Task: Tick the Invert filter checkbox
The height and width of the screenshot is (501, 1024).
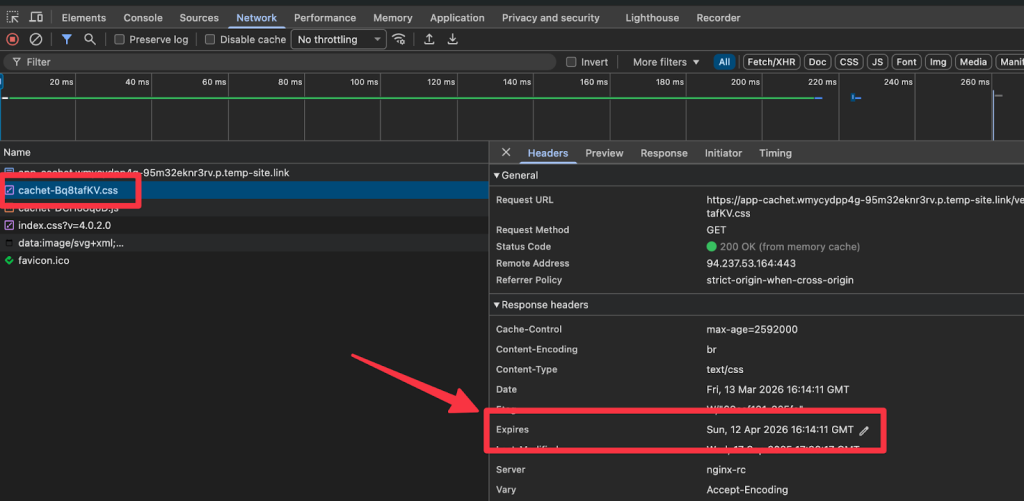Action: pyautogui.click(x=572, y=62)
